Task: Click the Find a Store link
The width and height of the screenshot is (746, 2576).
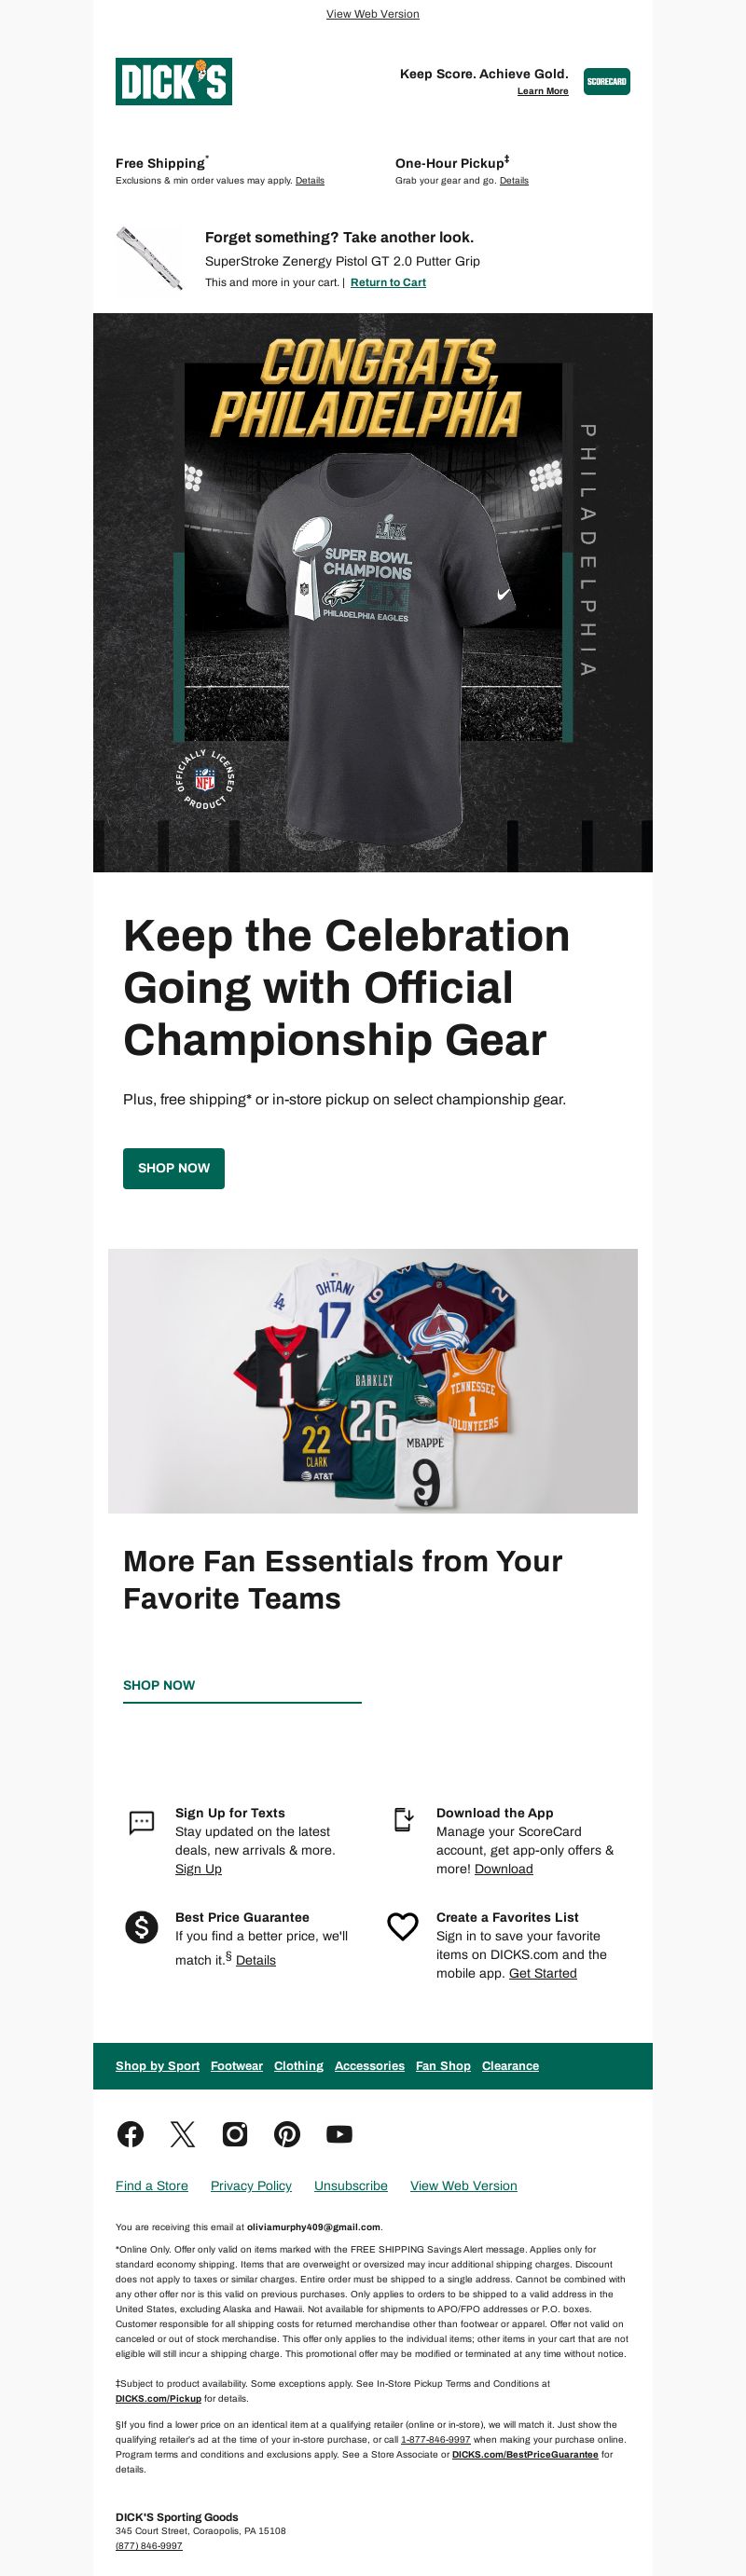Action: (152, 2186)
